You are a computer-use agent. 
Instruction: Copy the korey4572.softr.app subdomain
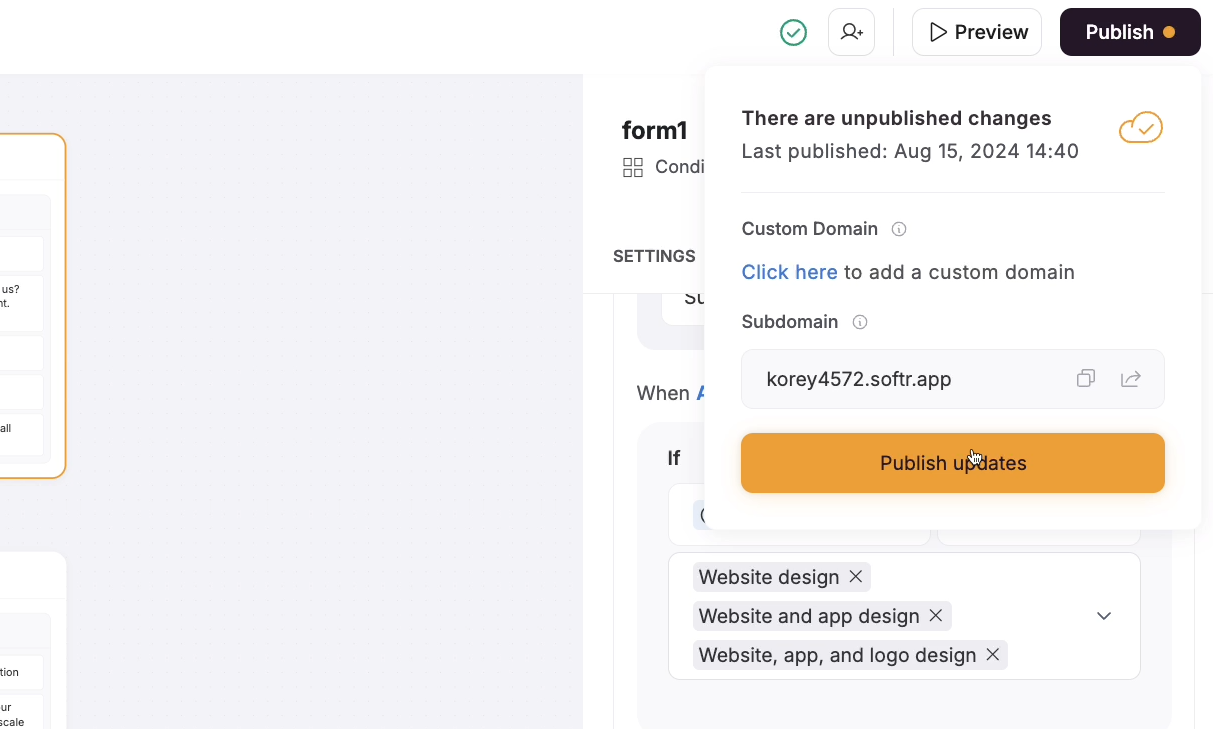[1086, 378]
